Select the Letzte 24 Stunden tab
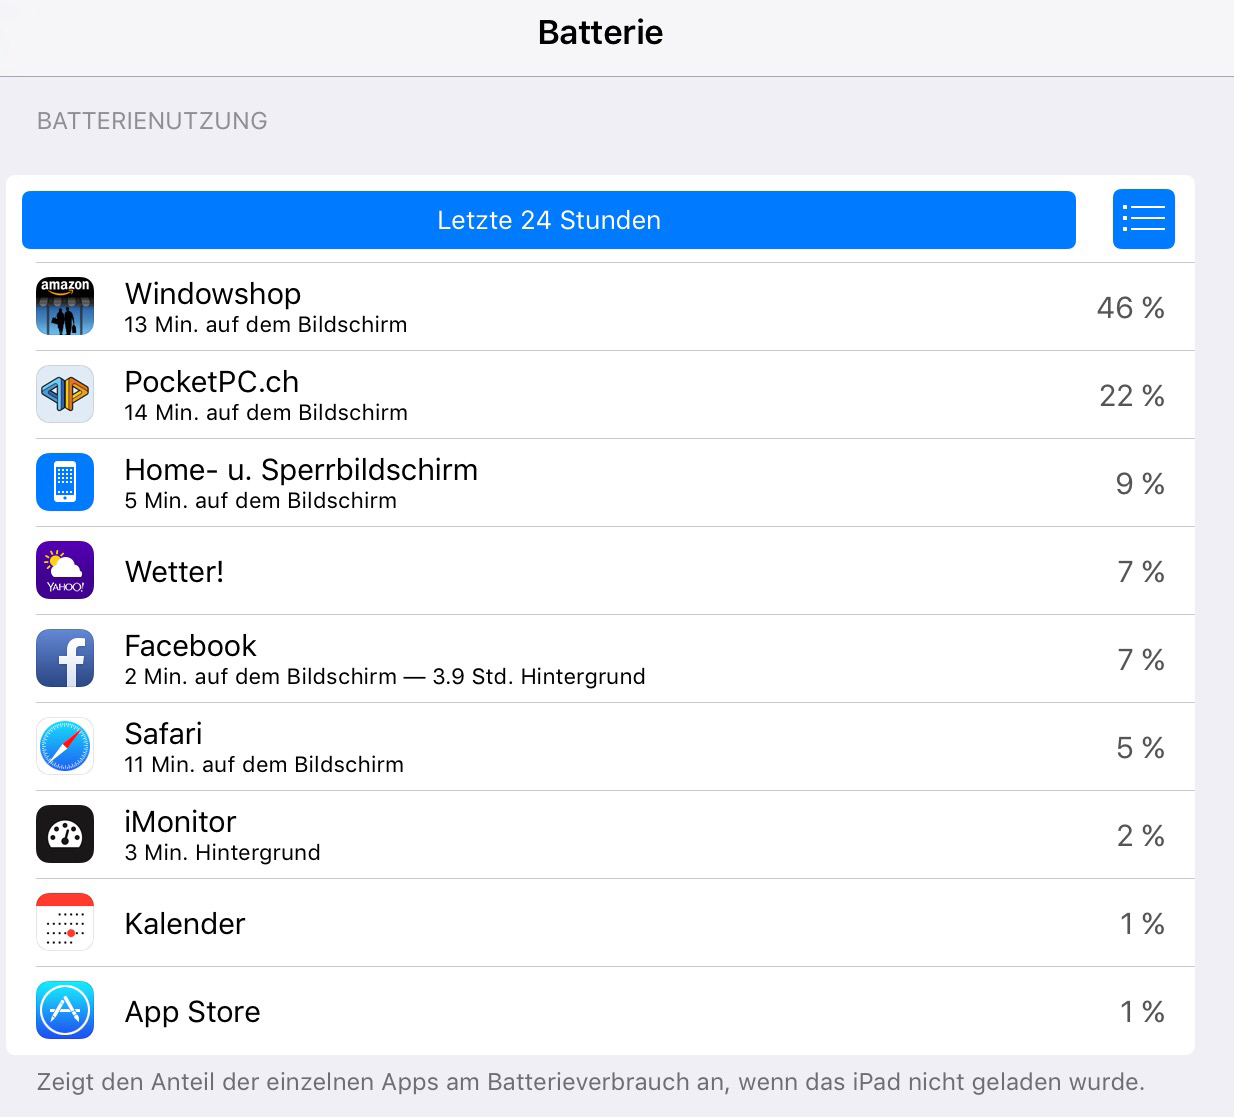The width and height of the screenshot is (1234, 1117). (x=549, y=220)
